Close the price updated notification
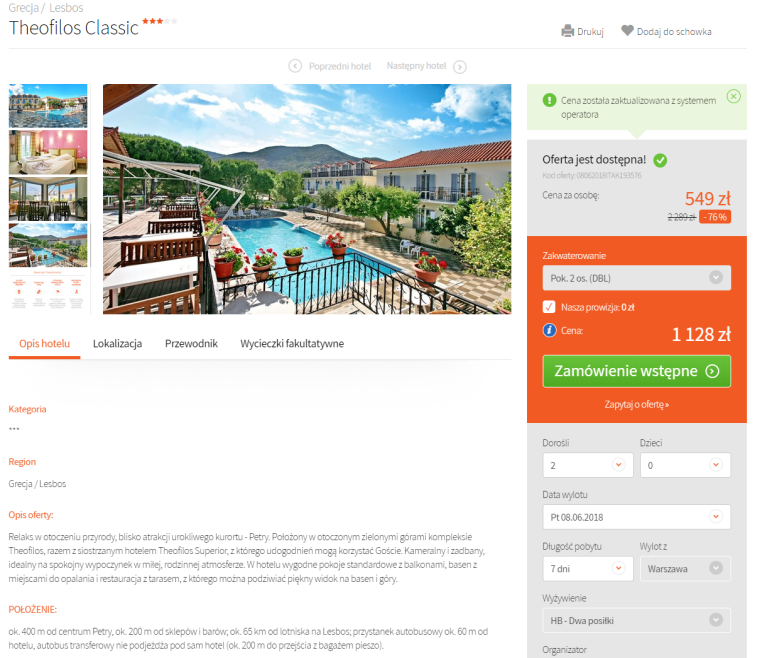Viewport: 760px width, 658px height. [733, 96]
